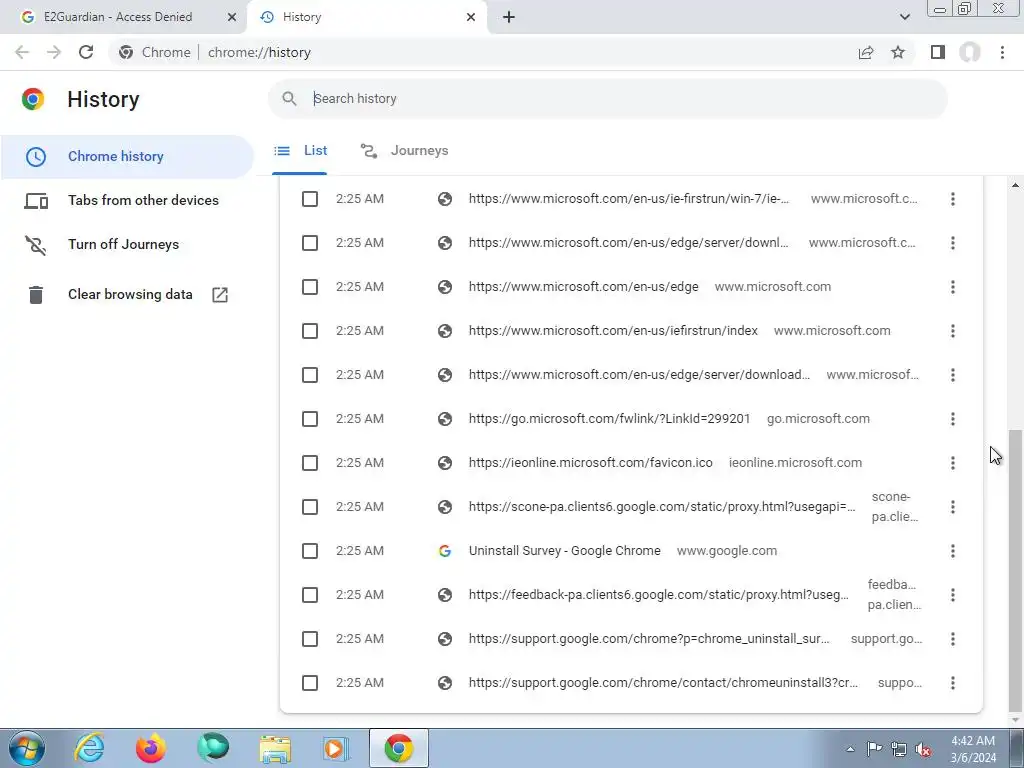Click the Google favicon of Uninstall Survey
Image resolution: width=1024 pixels, height=768 pixels.
click(x=445, y=551)
